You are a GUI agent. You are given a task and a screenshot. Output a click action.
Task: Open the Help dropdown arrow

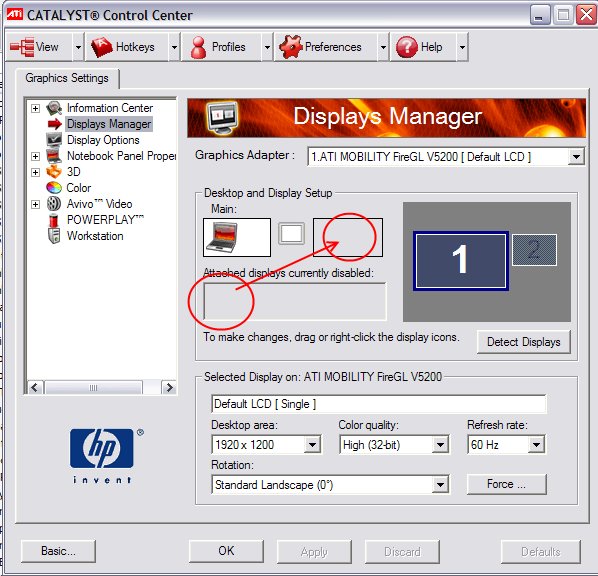pyautogui.click(x=462, y=47)
